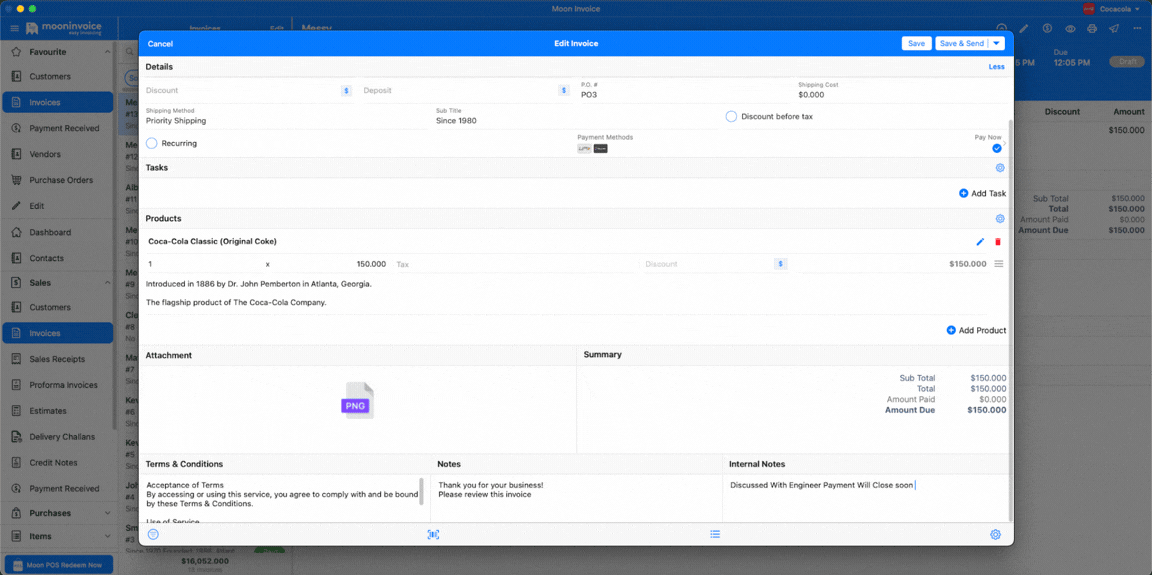Click the pencil edit icon for Coca-Cola Classic
Screen dimensions: 1152x575
(980, 242)
